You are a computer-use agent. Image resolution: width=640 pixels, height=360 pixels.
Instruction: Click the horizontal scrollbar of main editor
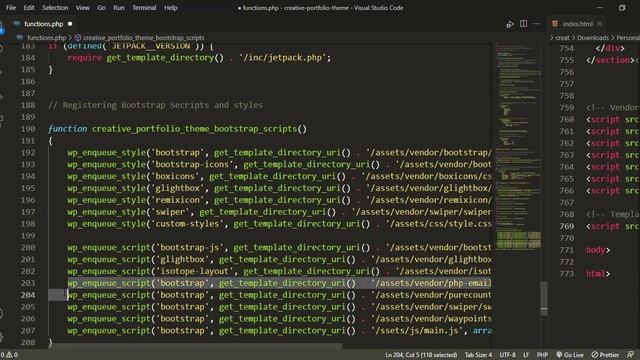pos(196,346)
